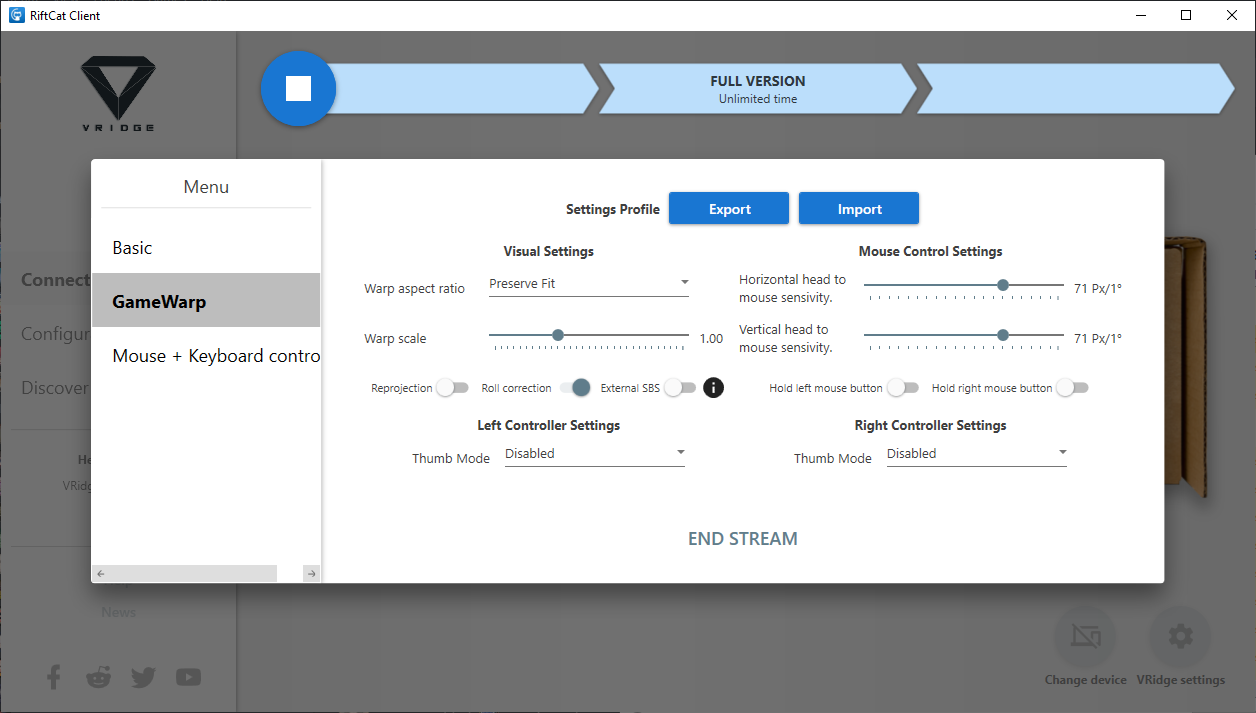Select the GameWarp menu item

tap(206, 301)
